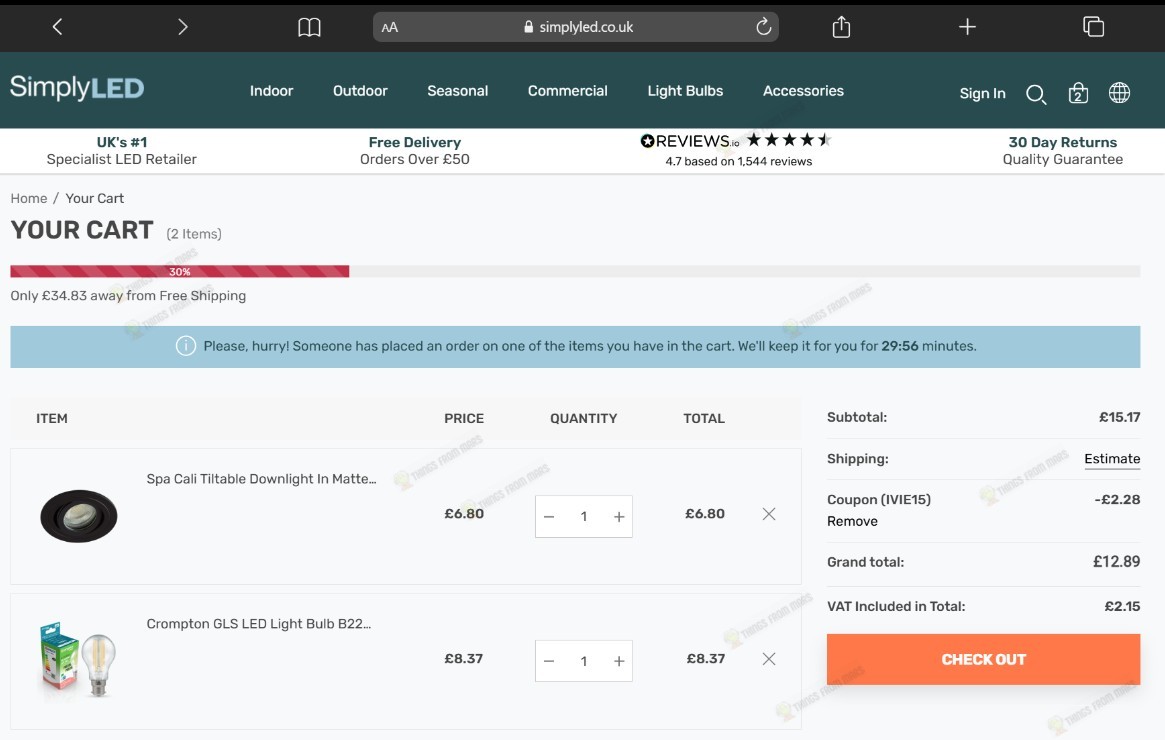Remove the IVIE15 coupon

pyautogui.click(x=852, y=522)
